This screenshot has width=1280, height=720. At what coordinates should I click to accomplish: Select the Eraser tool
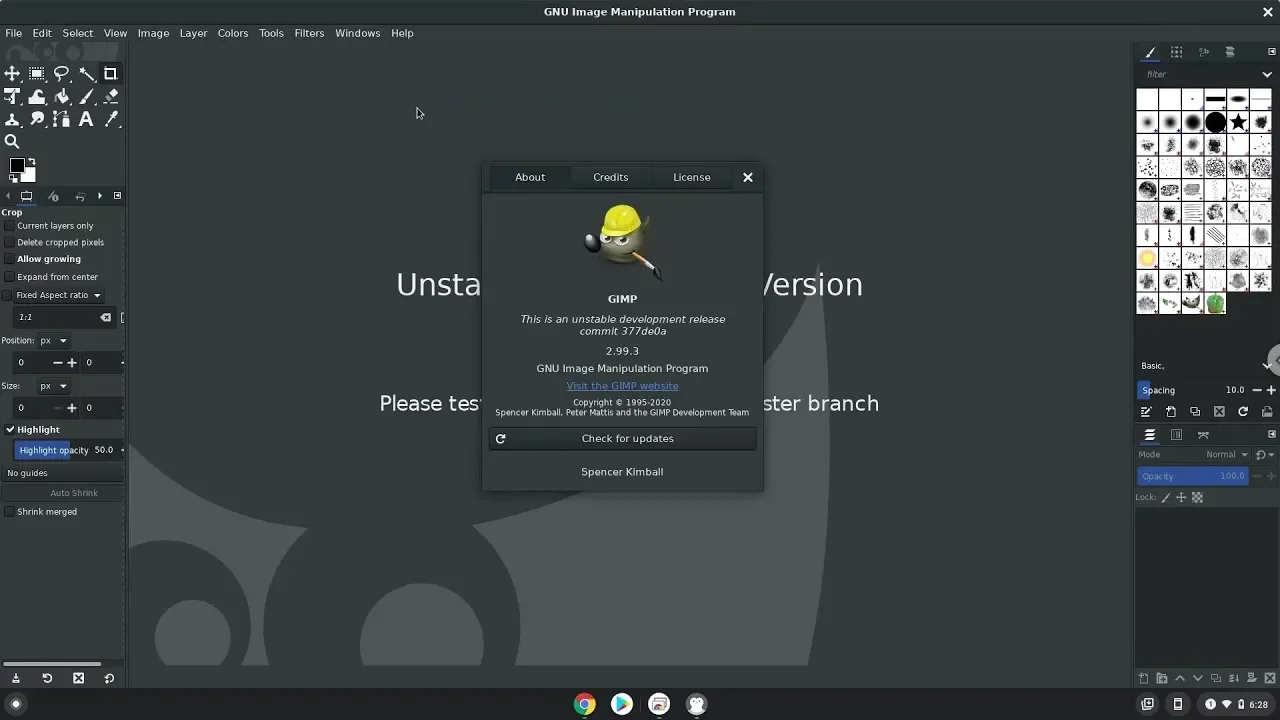(x=111, y=96)
